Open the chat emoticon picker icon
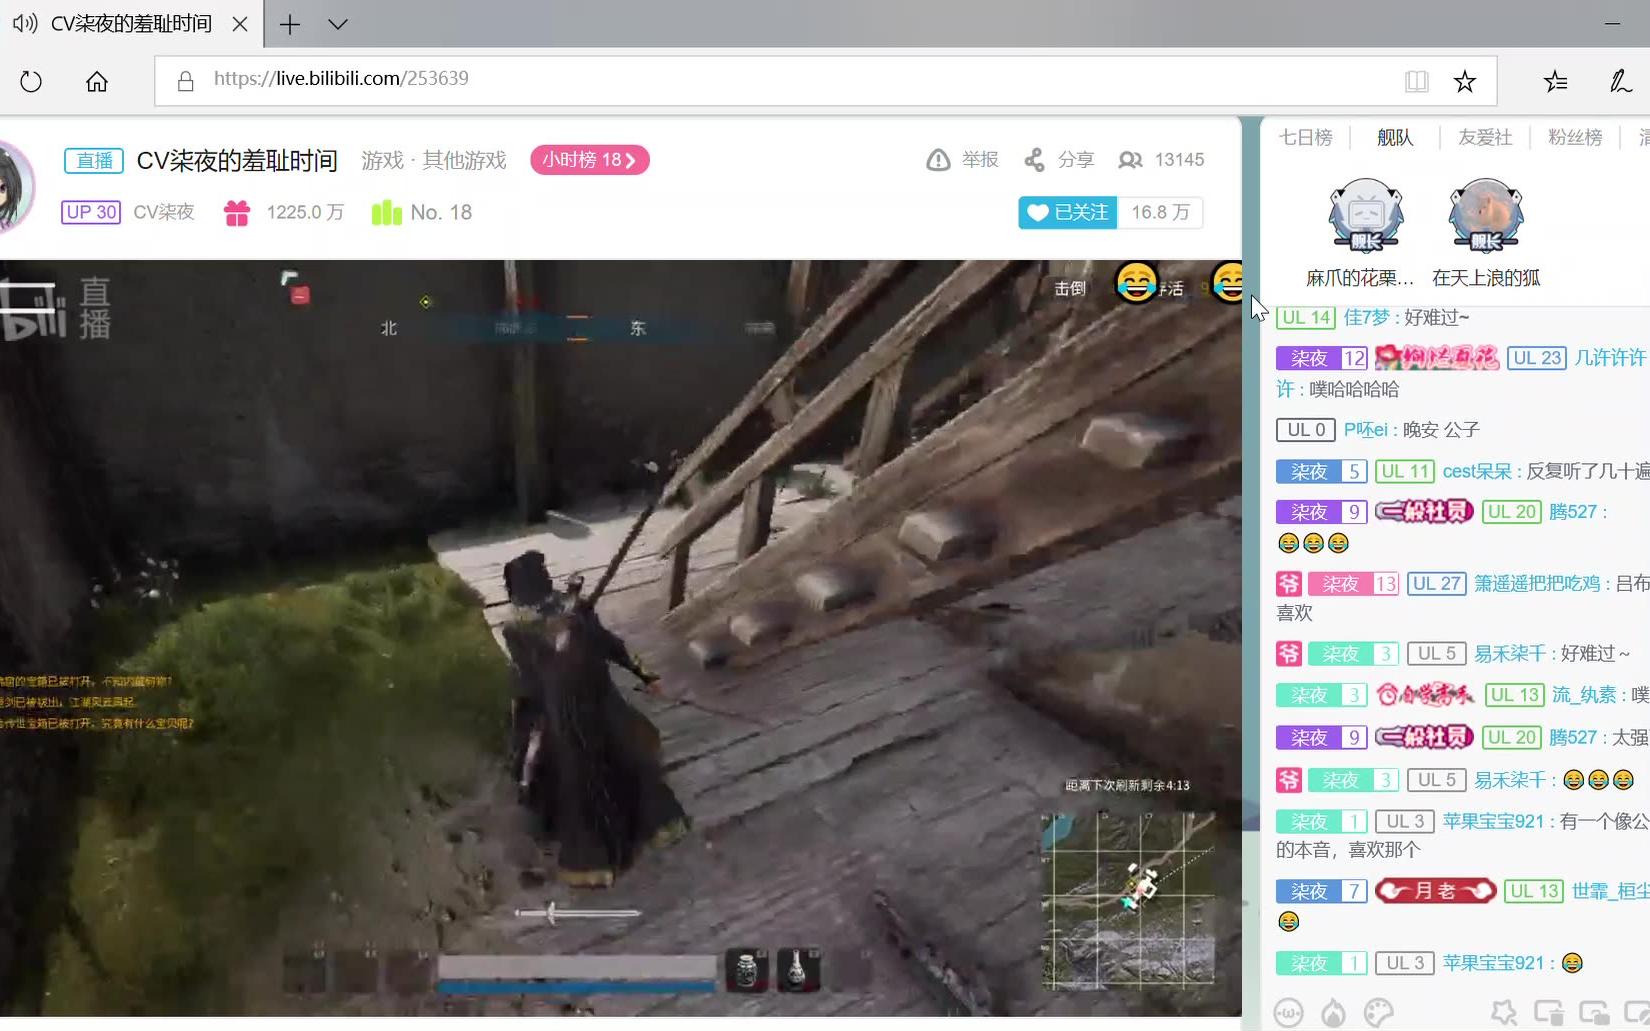The width and height of the screenshot is (1650, 1031). 1288,1012
